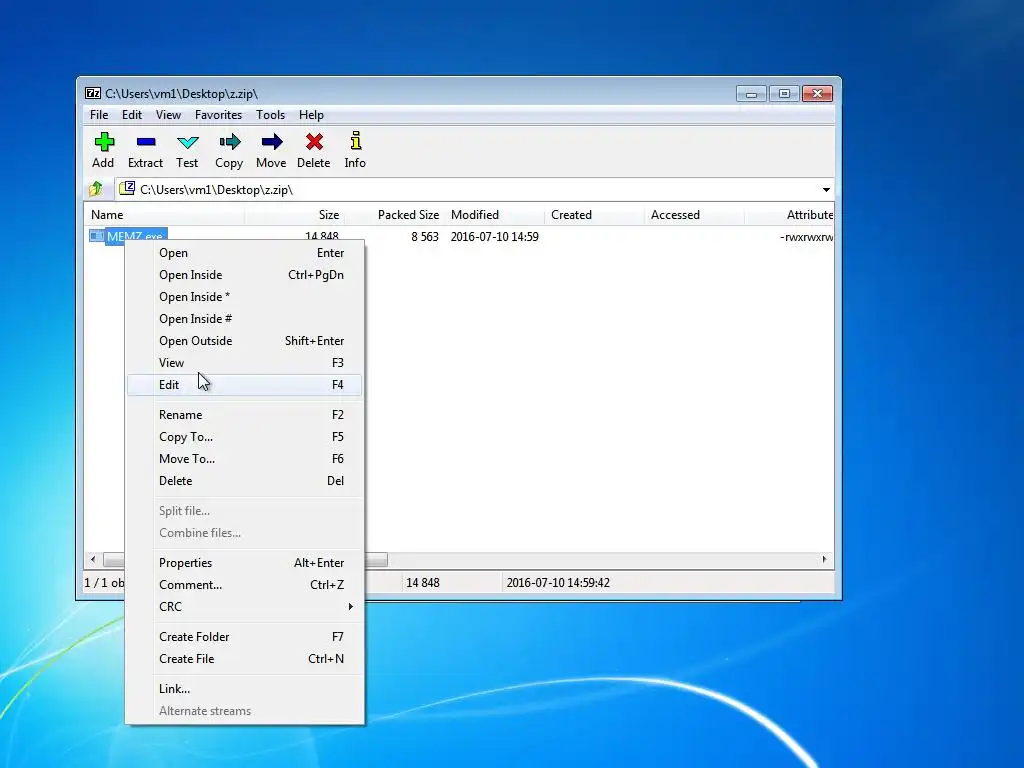Screen dimensions: 1024x768
Task: Choose Move To... in context menu
Action: point(244,459)
